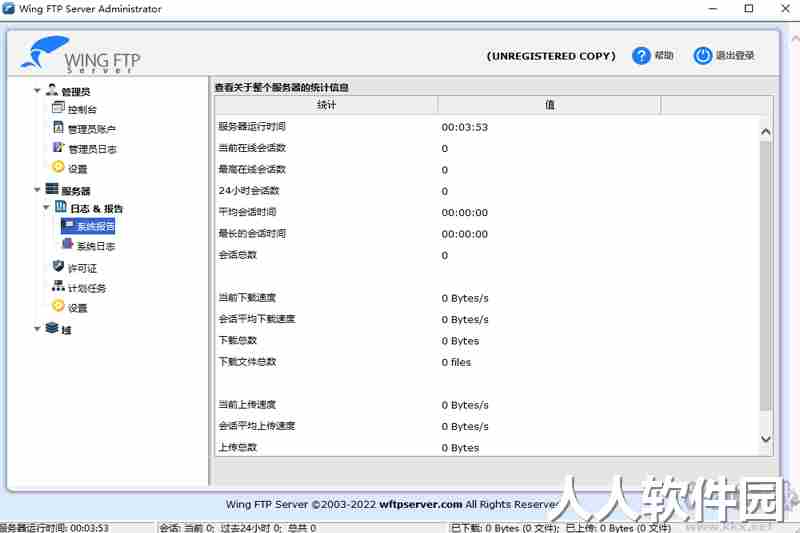
Task: Click status bar 已下载 0 Bytes entry
Action: coord(560,528)
